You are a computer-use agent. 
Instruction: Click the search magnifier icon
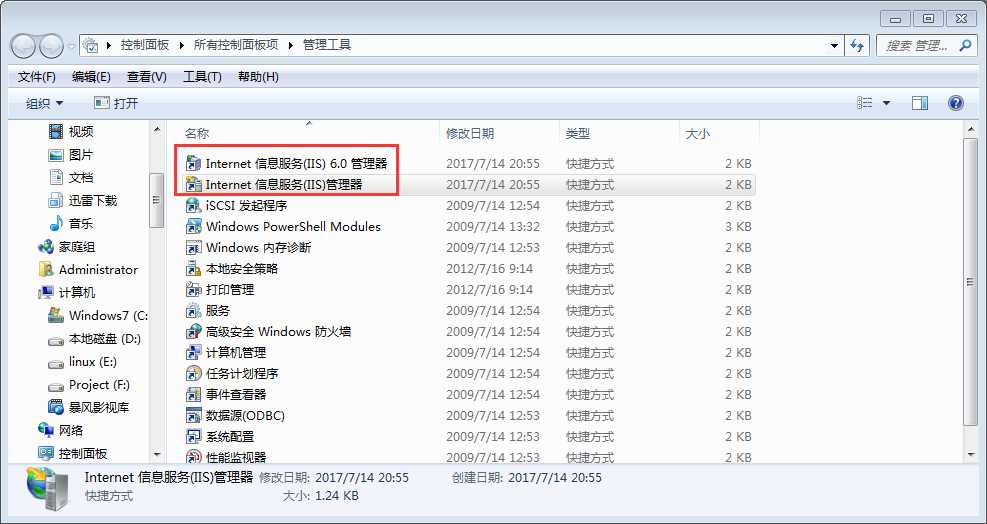click(965, 45)
